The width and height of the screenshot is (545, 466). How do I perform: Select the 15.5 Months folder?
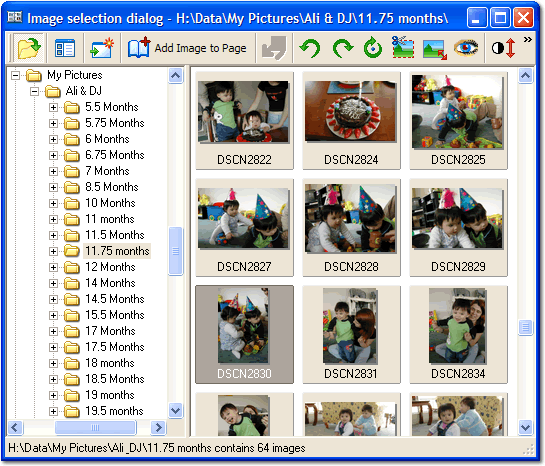point(115,315)
